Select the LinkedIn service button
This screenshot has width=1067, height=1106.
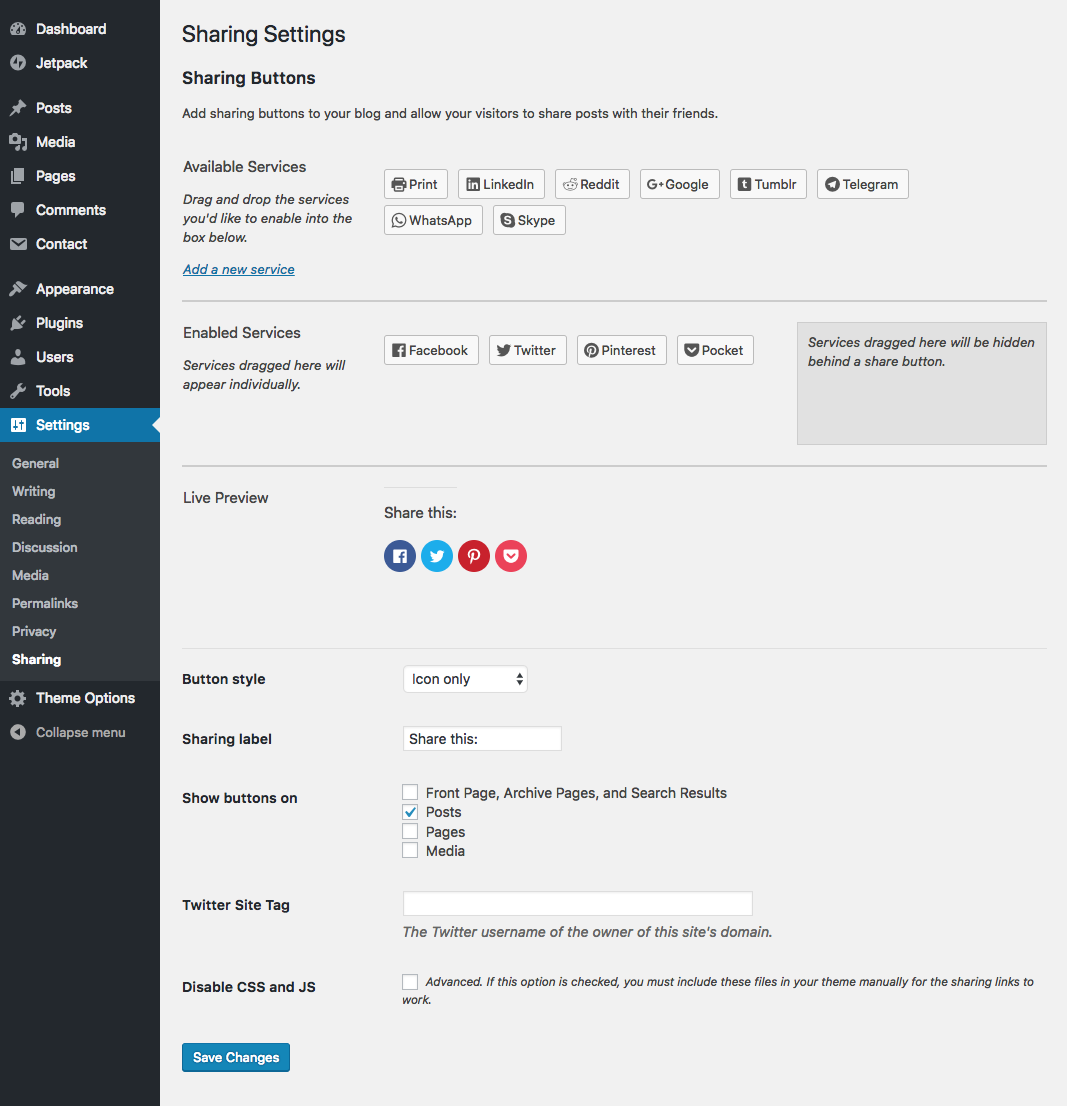501,184
